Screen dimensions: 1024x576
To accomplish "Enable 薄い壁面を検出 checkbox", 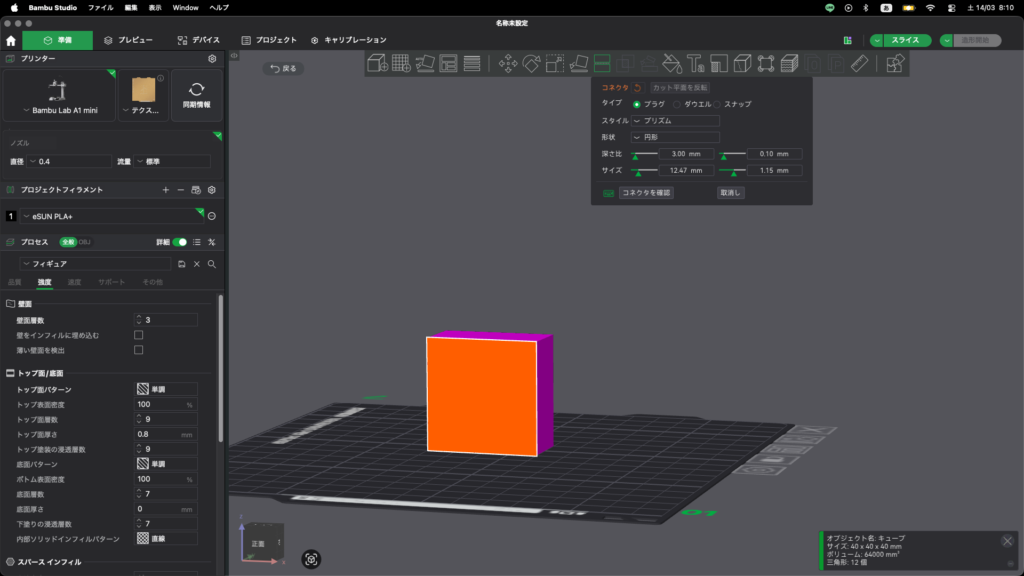I will [139, 350].
